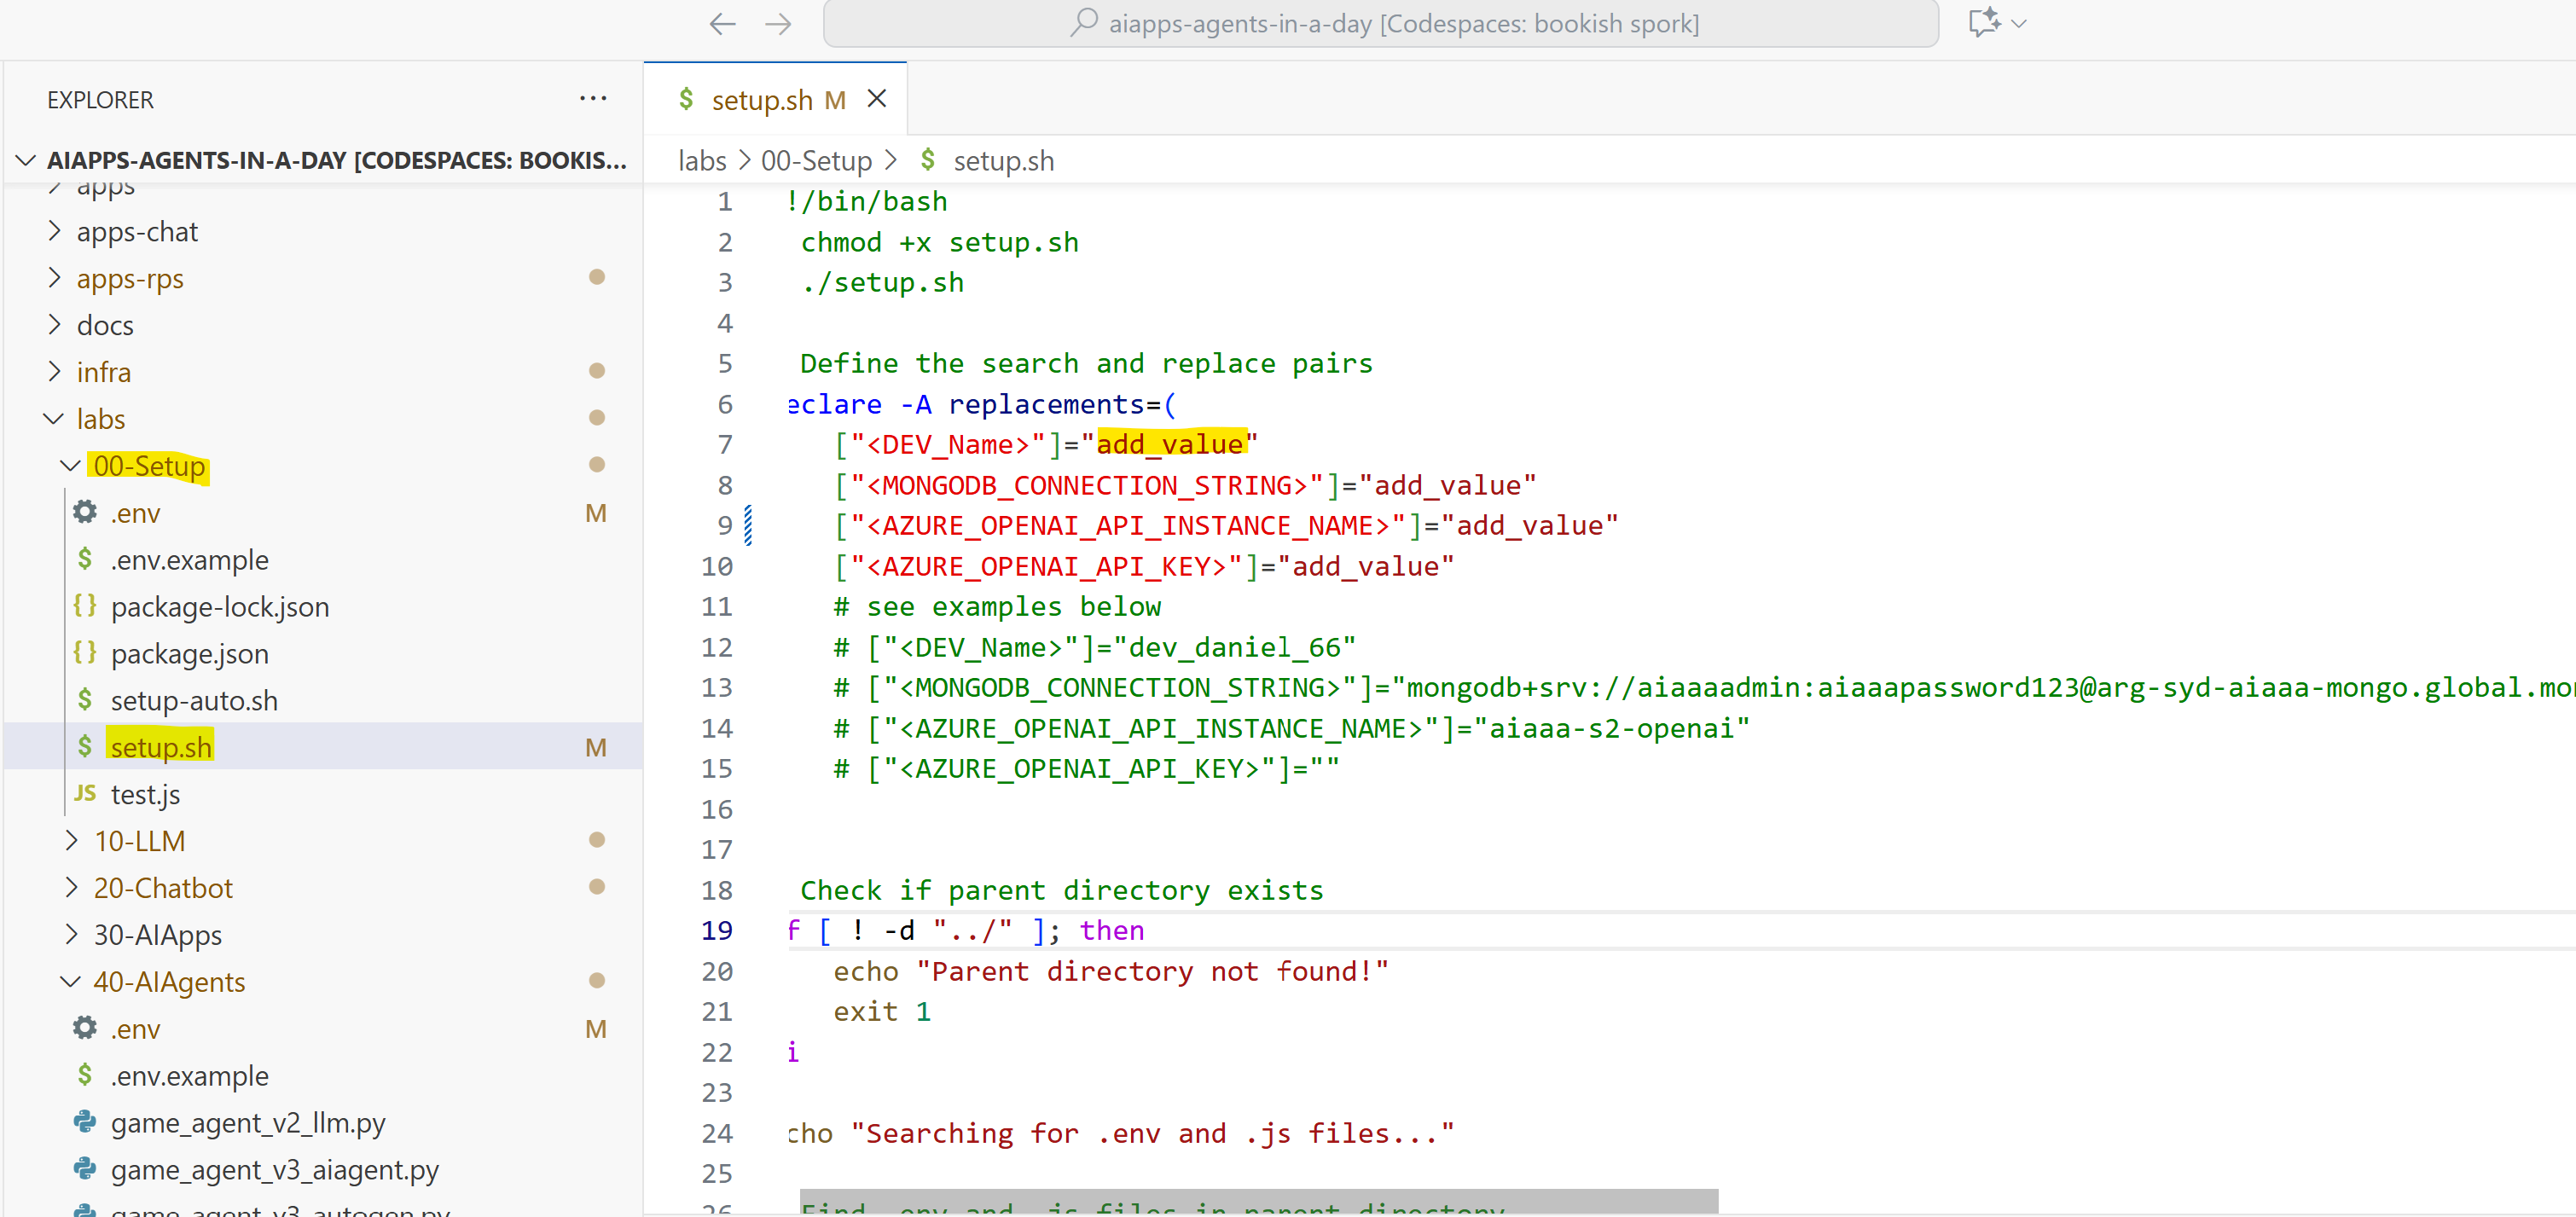Collapse the 00-Setup folder

click(70, 466)
